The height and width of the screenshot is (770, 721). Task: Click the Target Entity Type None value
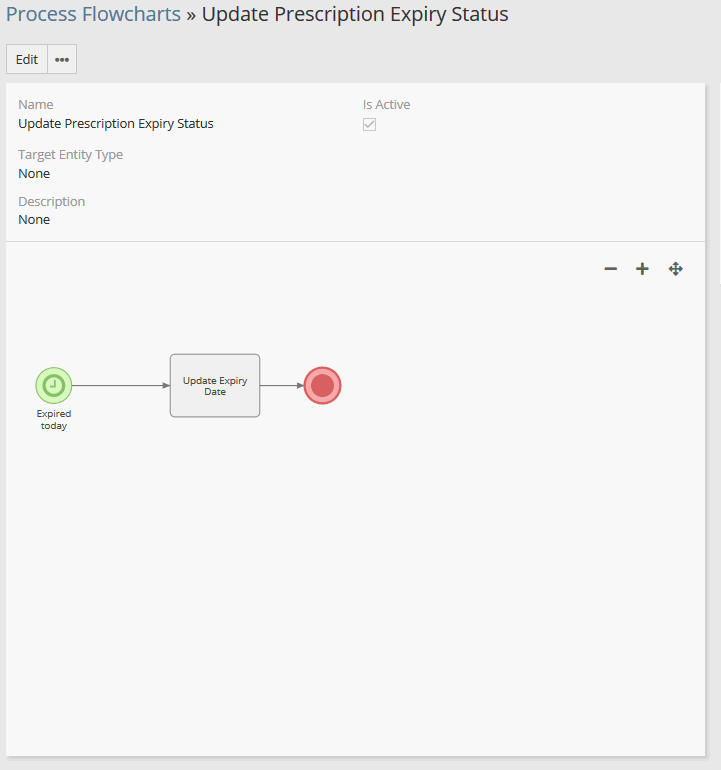click(34, 173)
